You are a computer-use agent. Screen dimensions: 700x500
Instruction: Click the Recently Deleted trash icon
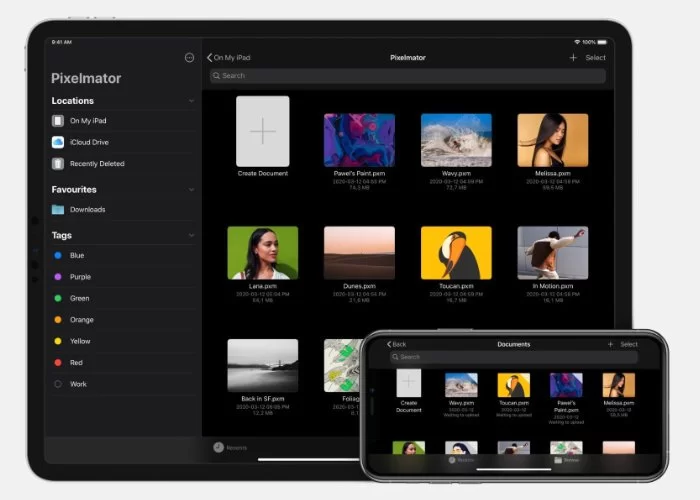click(58, 163)
